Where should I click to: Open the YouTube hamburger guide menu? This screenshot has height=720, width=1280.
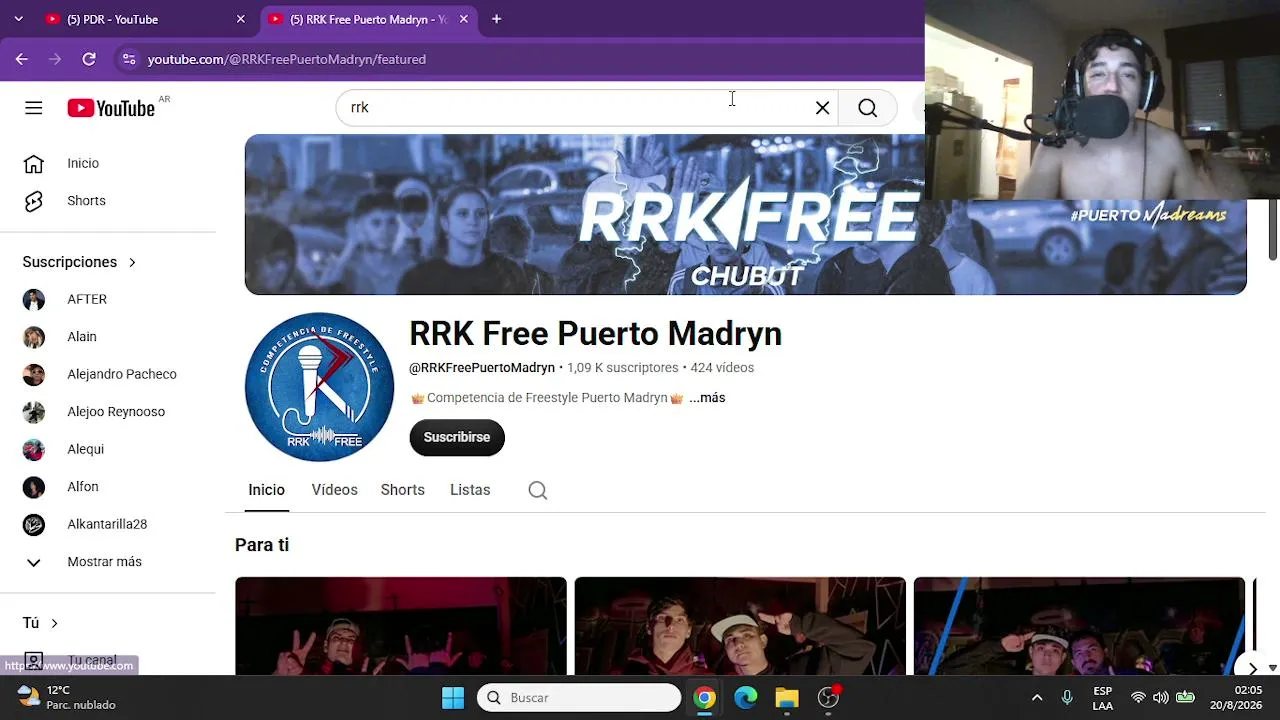point(34,108)
